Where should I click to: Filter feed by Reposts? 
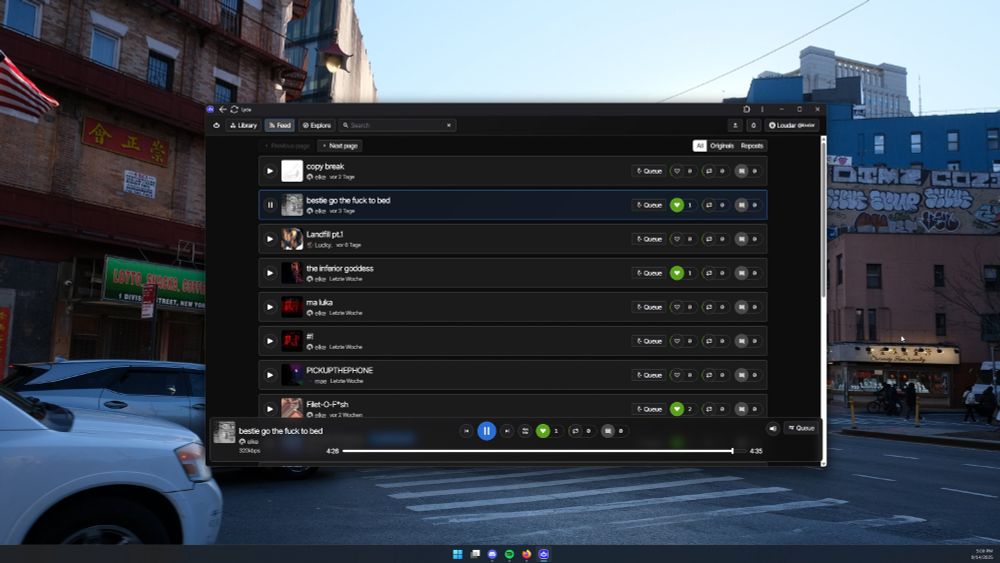752,146
